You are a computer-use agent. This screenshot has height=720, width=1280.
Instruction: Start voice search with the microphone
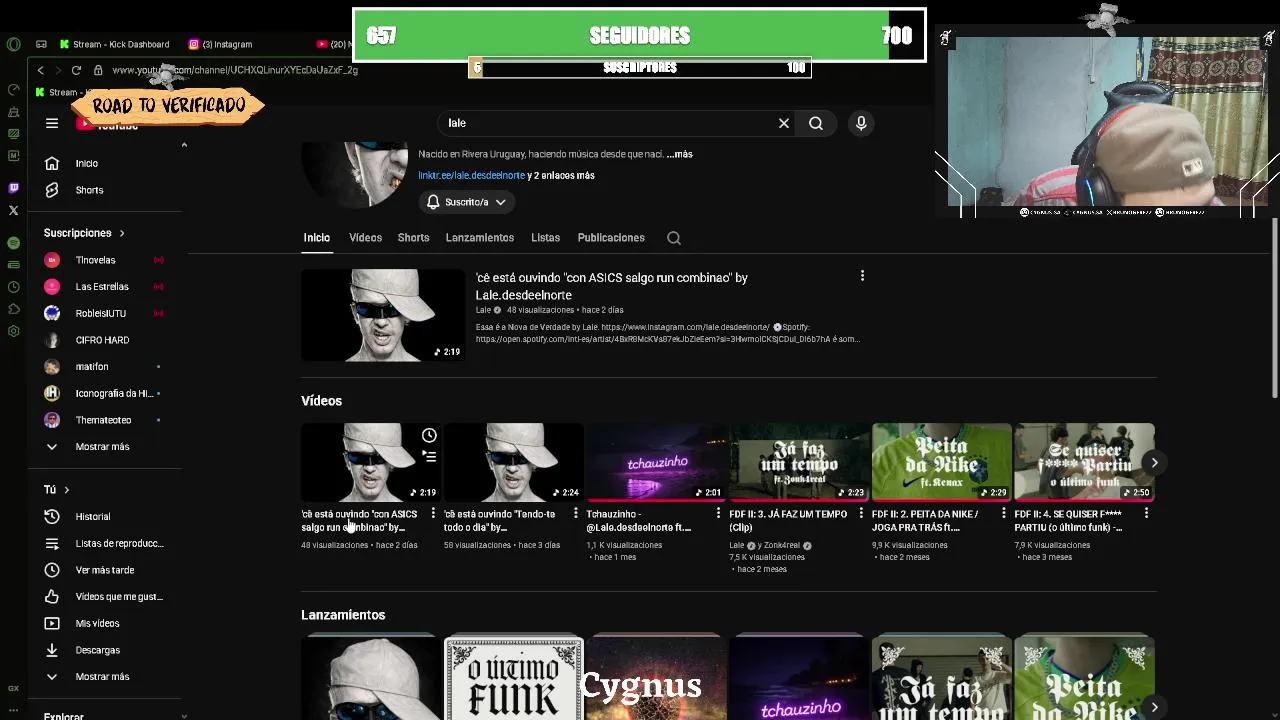click(x=861, y=123)
